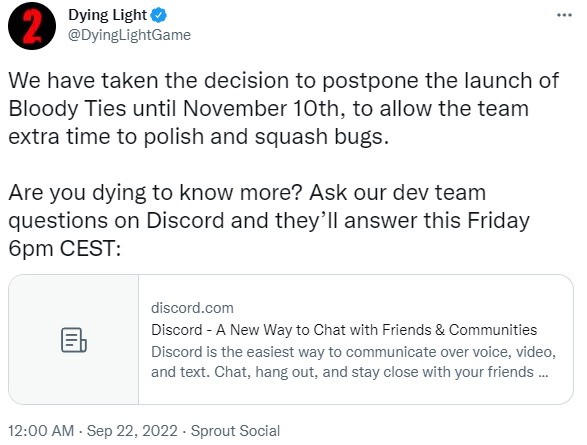
Task: Select the dev team questions paragraph
Action: [269, 220]
